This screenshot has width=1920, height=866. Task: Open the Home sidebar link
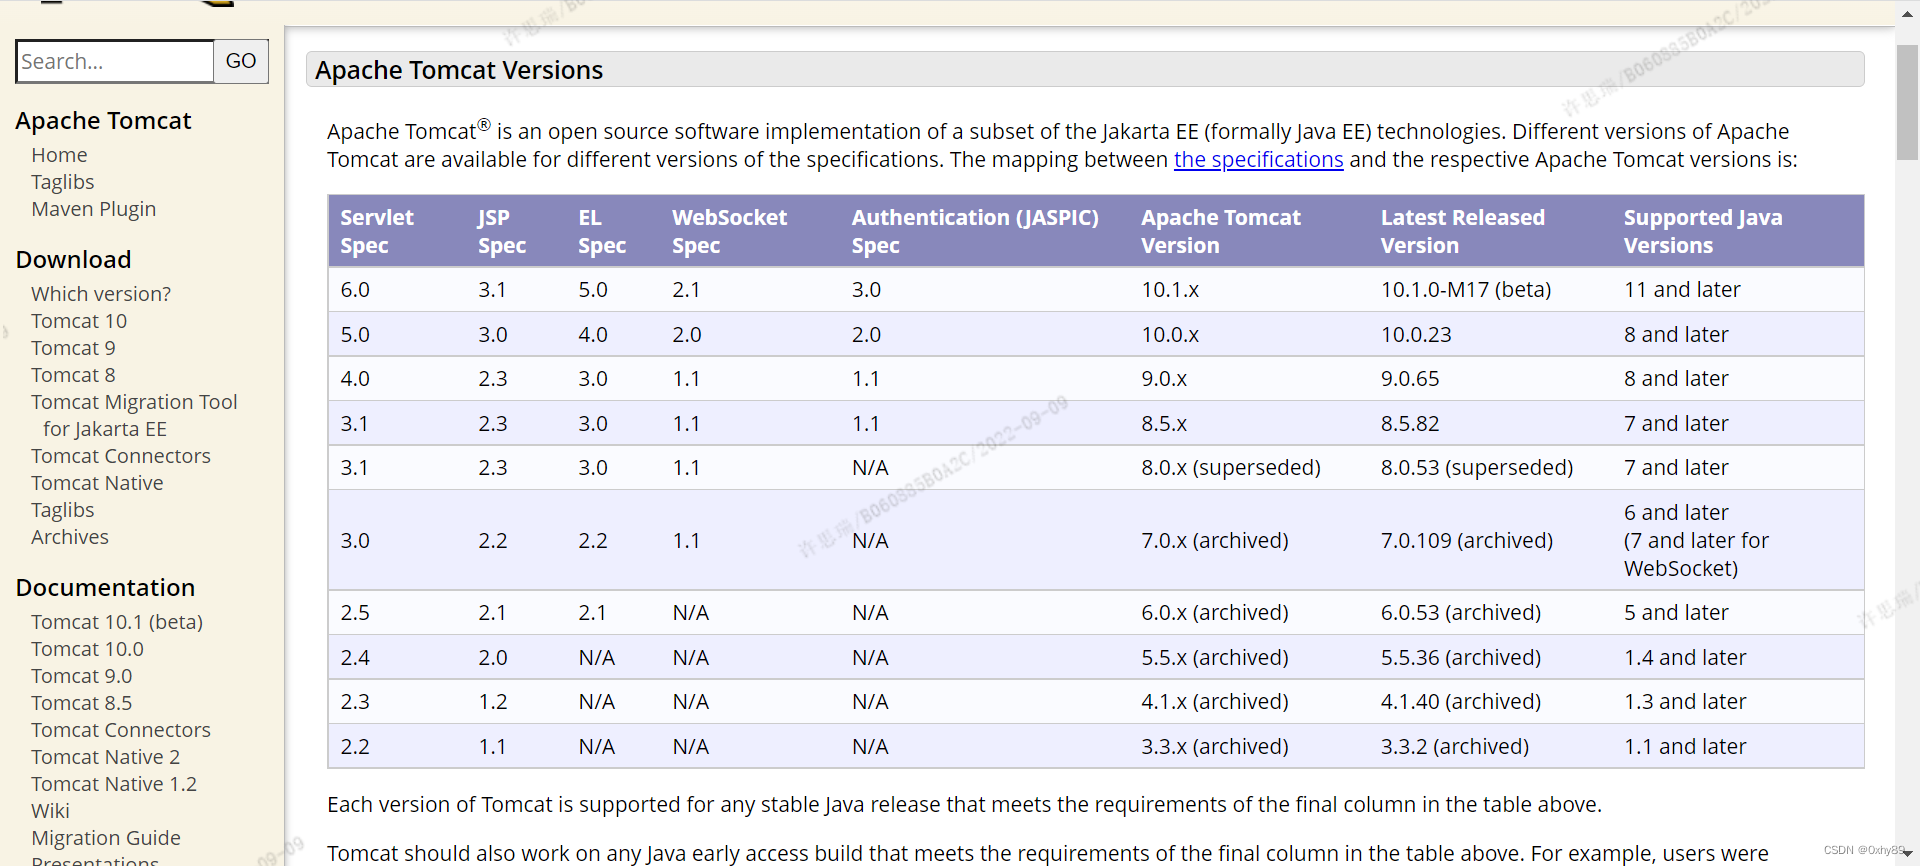coord(59,155)
